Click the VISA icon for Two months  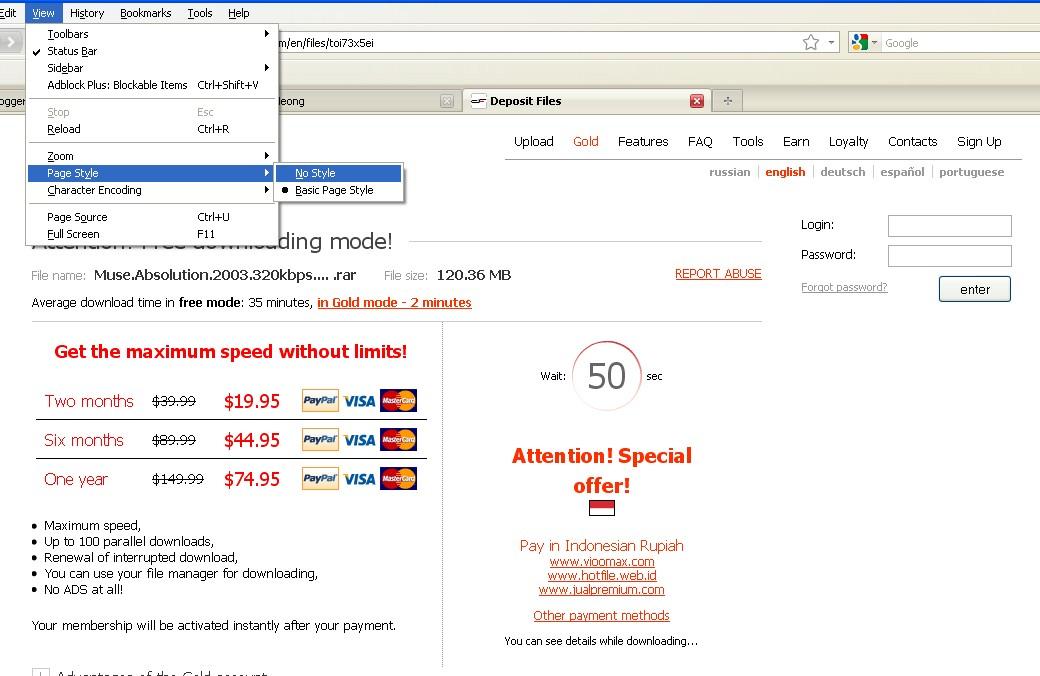click(359, 401)
